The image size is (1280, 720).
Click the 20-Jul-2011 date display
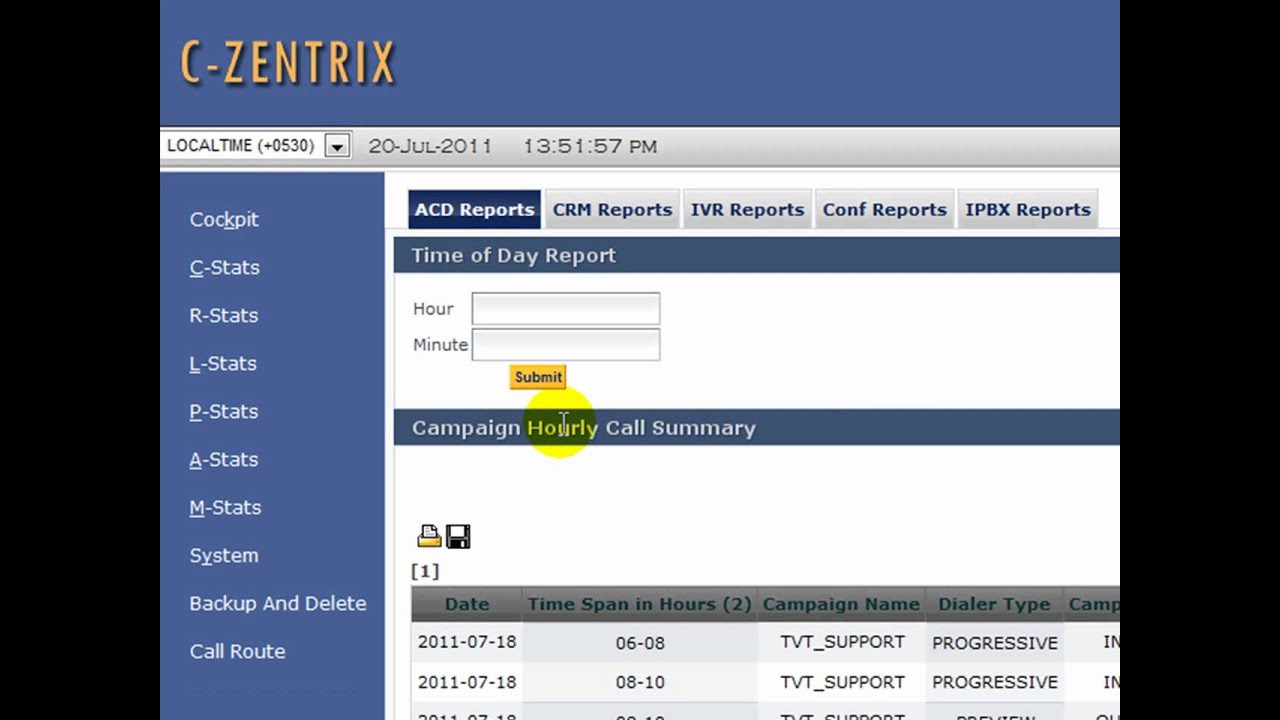pos(430,146)
